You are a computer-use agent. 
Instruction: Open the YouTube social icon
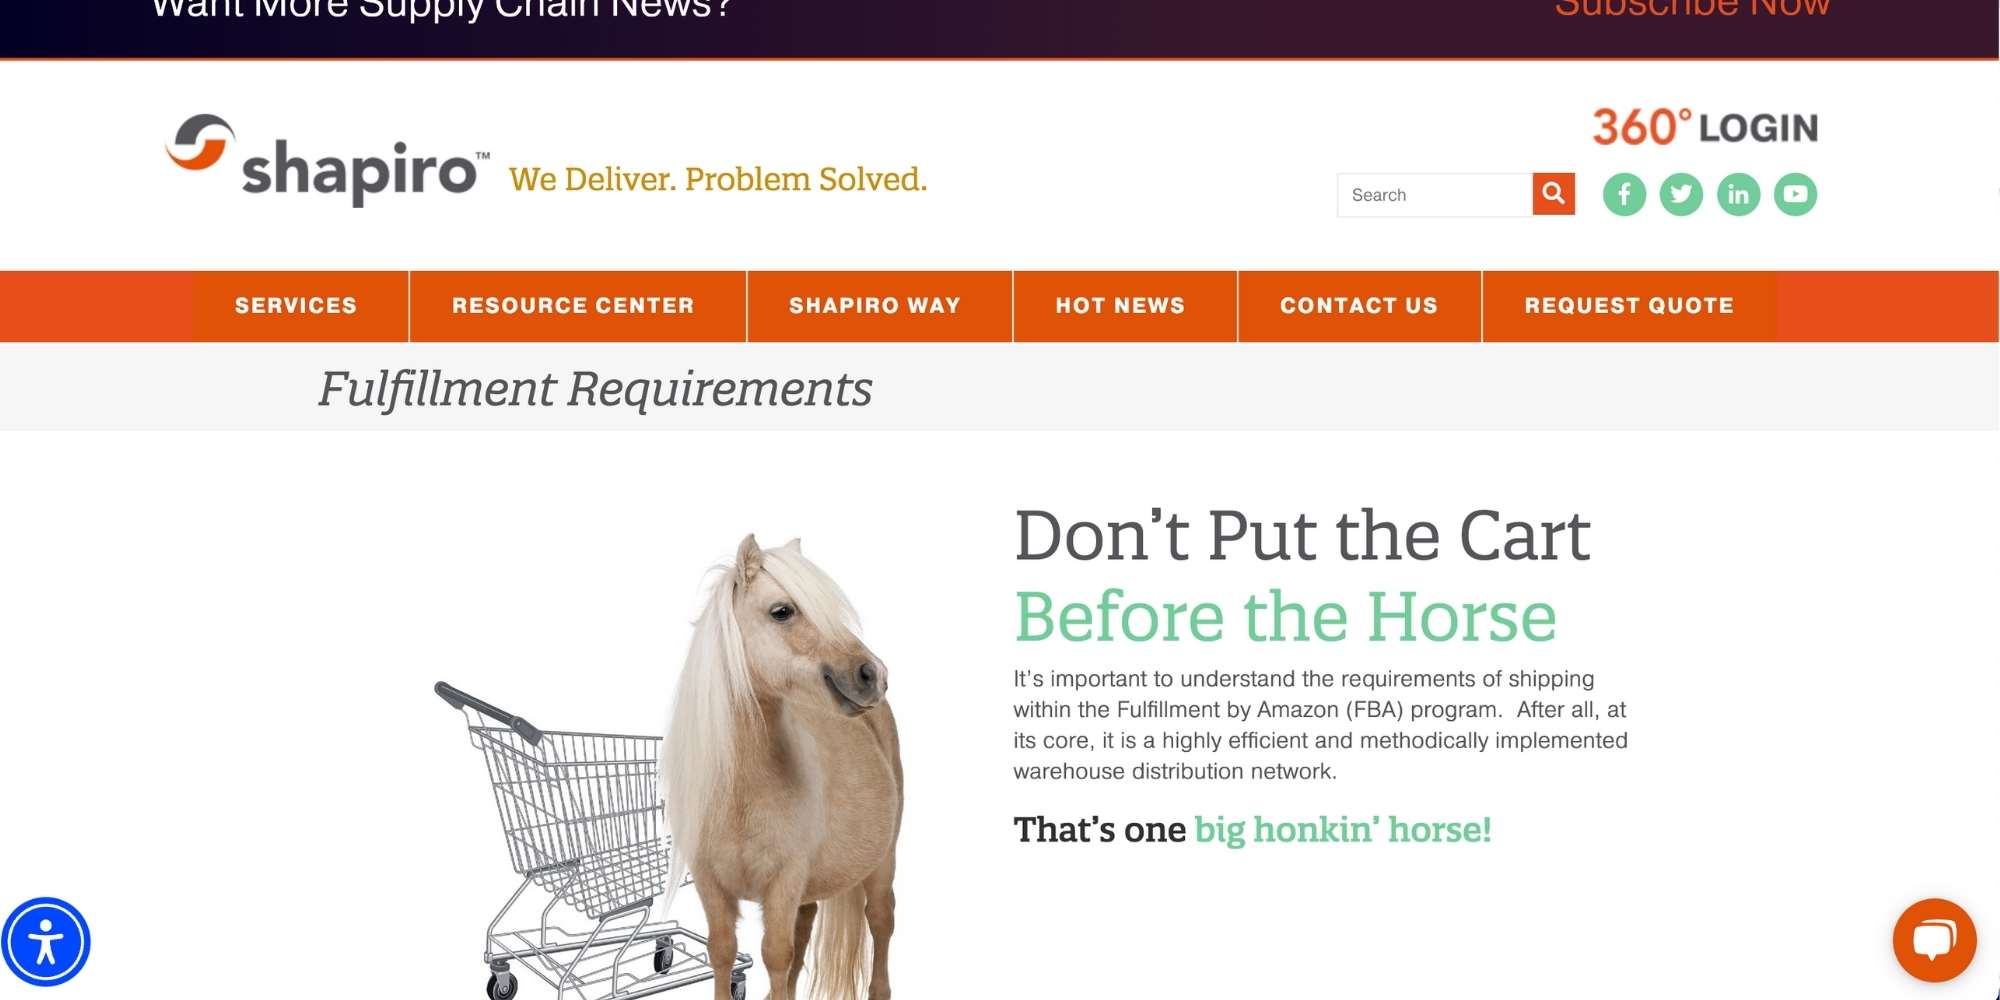tap(1795, 194)
